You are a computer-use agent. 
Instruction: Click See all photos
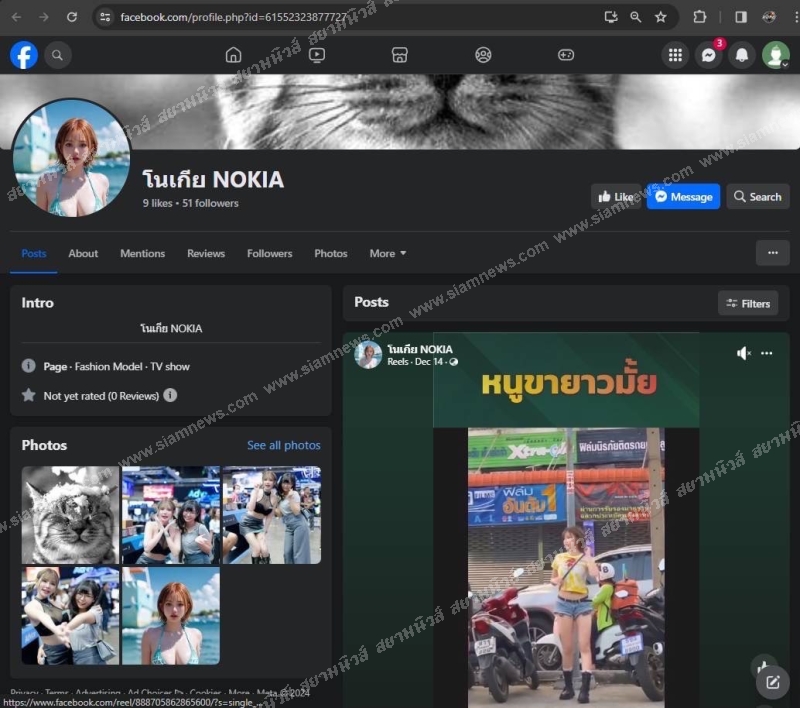click(x=284, y=445)
